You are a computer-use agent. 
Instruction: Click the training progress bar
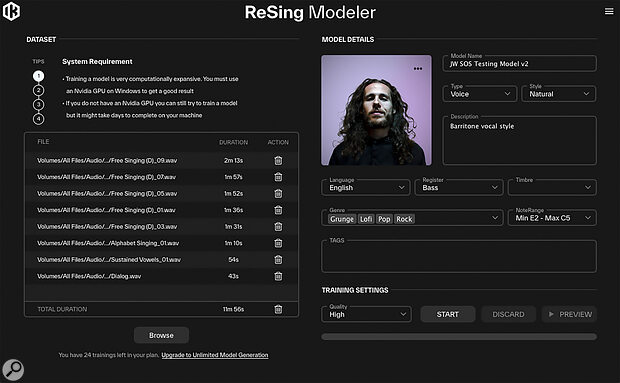459,337
